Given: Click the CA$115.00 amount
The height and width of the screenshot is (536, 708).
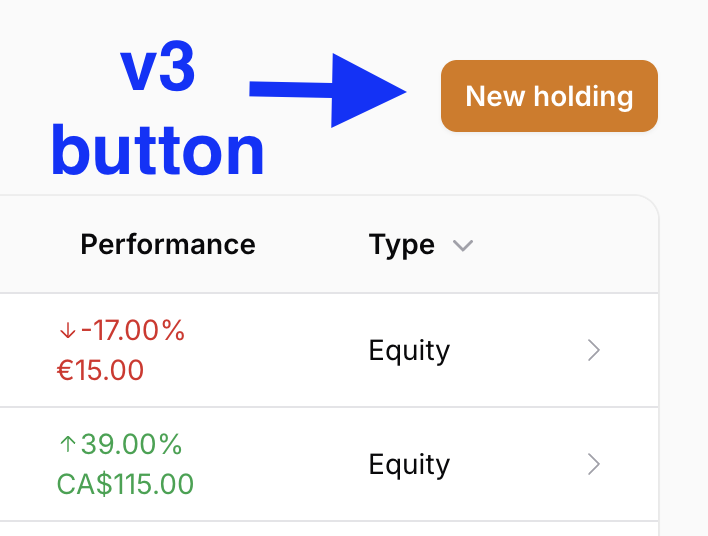Looking at the screenshot, I should click(x=125, y=484).
